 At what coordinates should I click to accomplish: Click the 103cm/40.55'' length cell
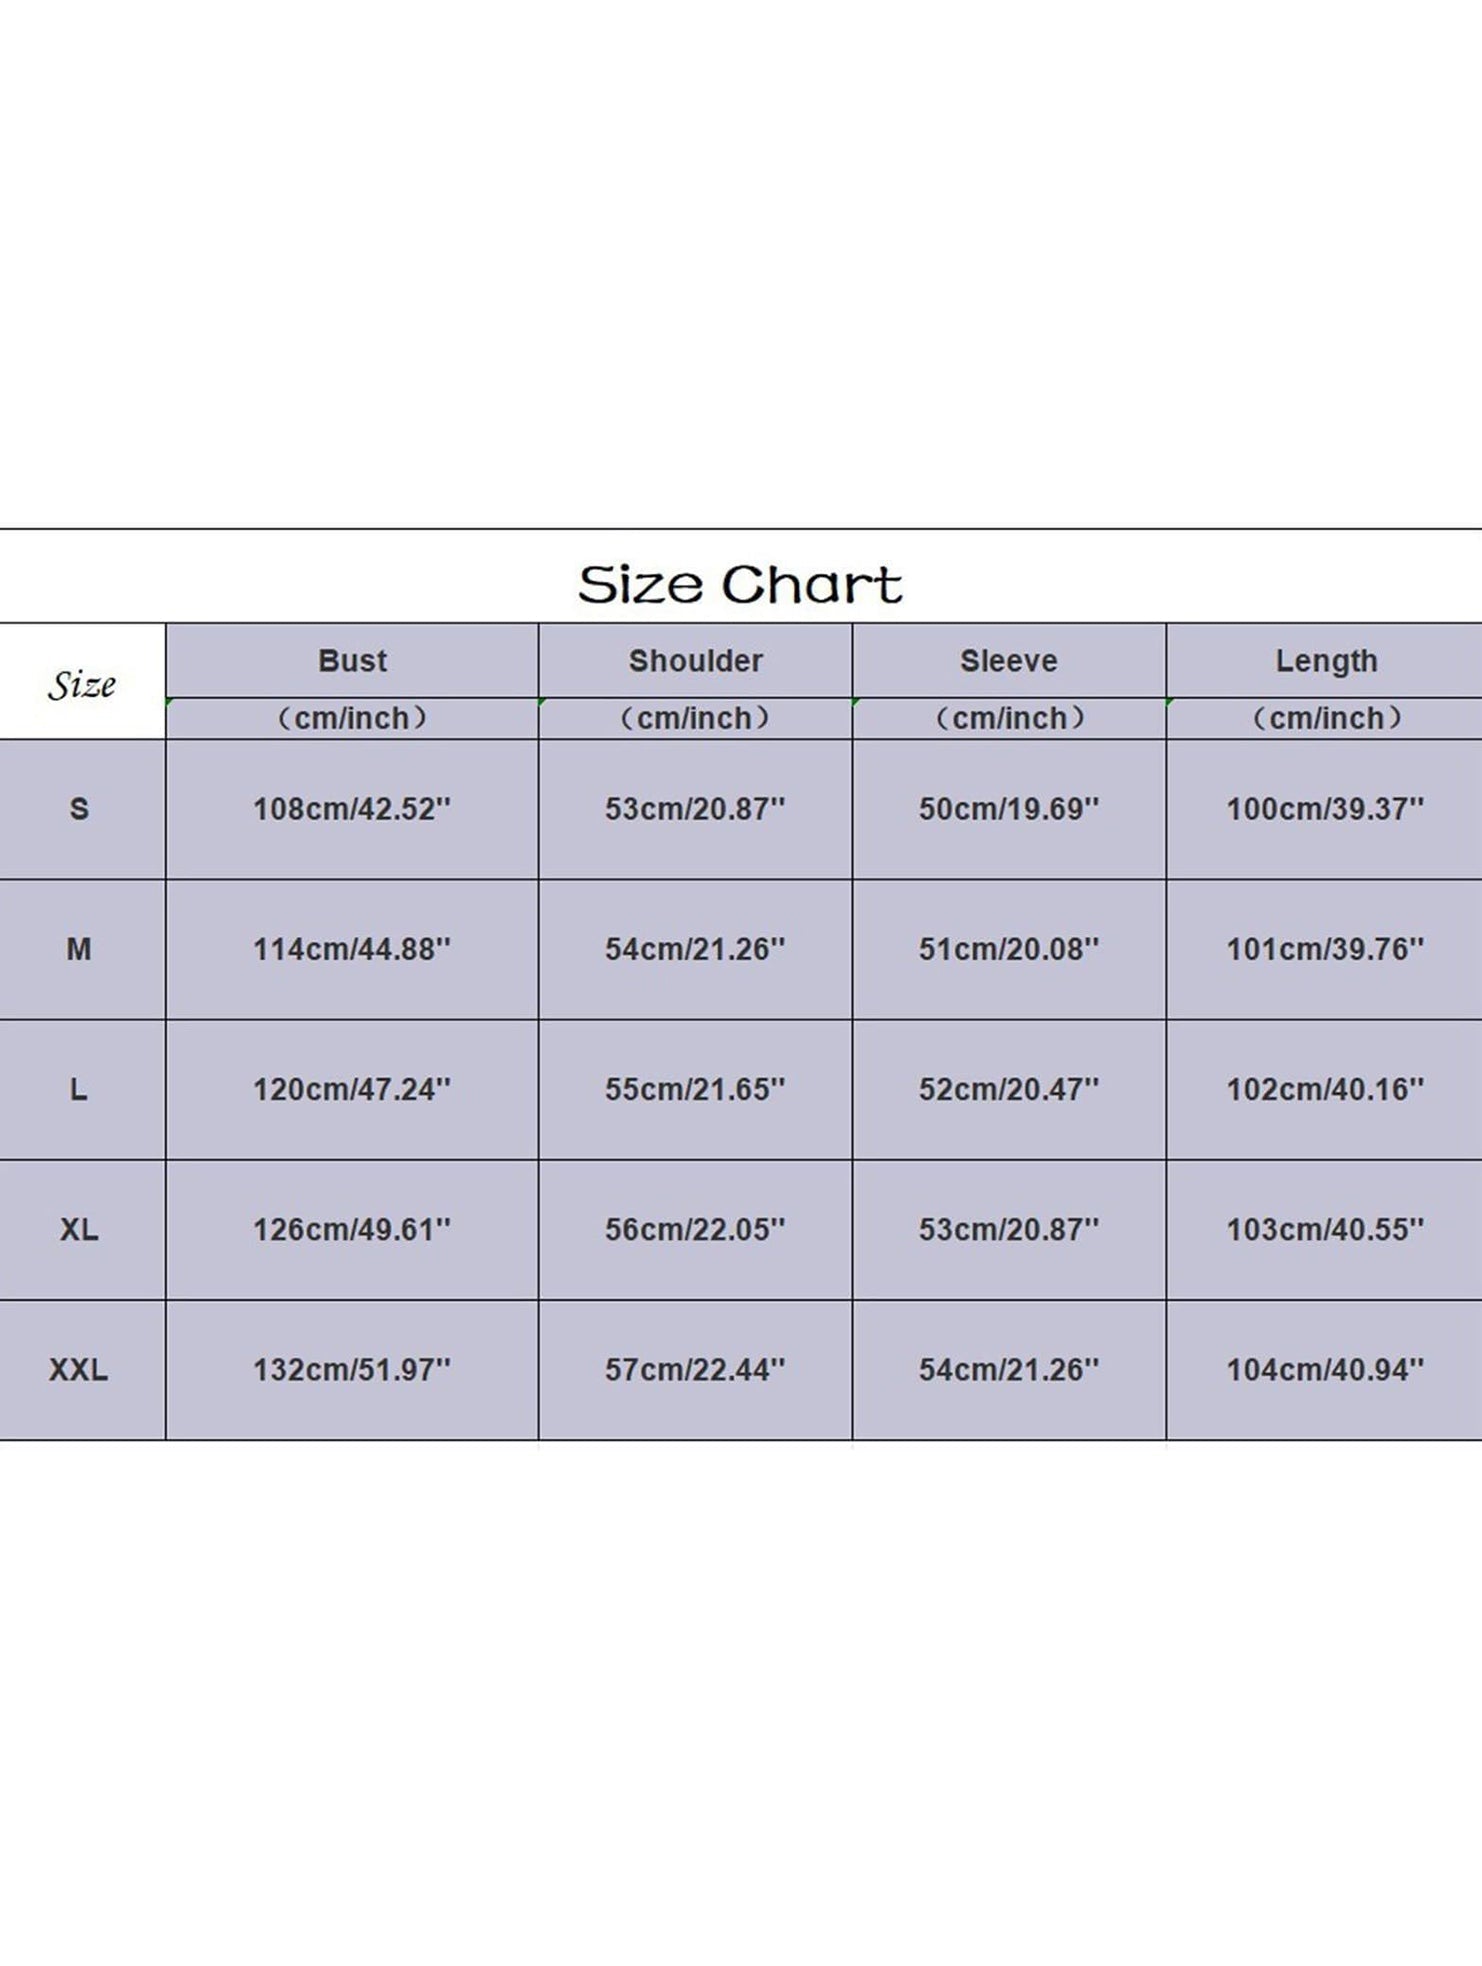point(1325,1229)
